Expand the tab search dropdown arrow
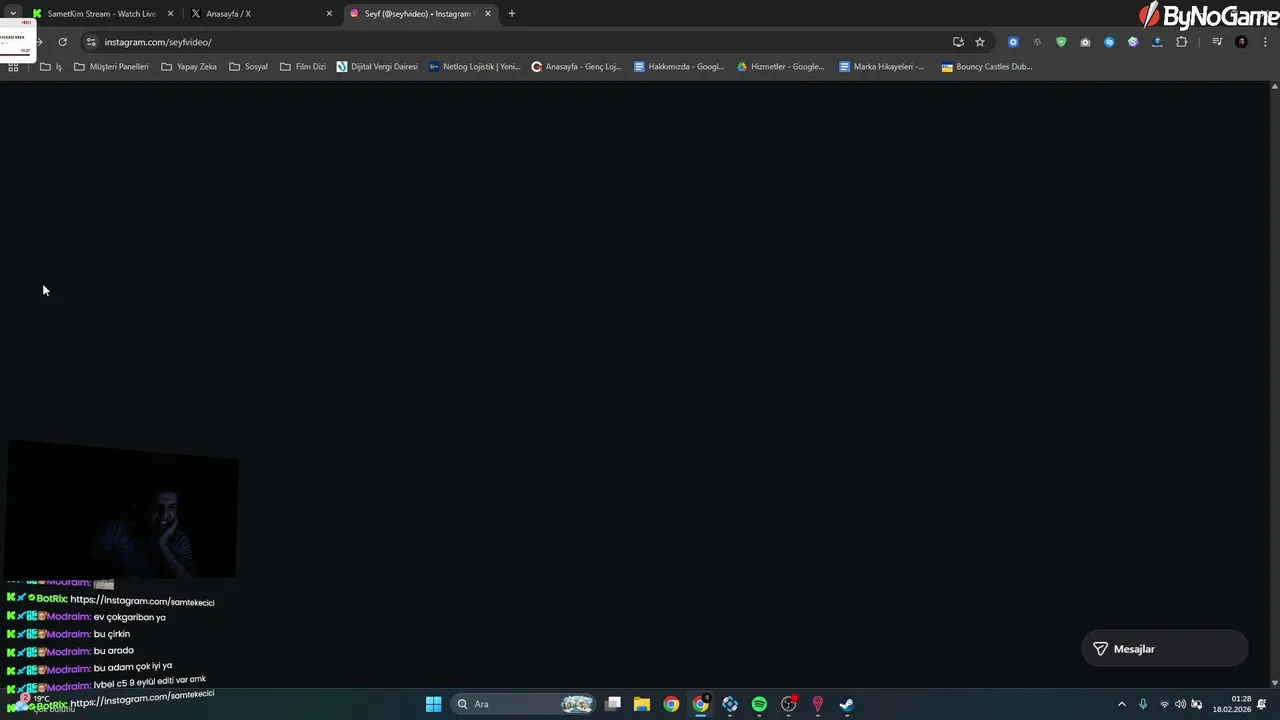 [13, 14]
